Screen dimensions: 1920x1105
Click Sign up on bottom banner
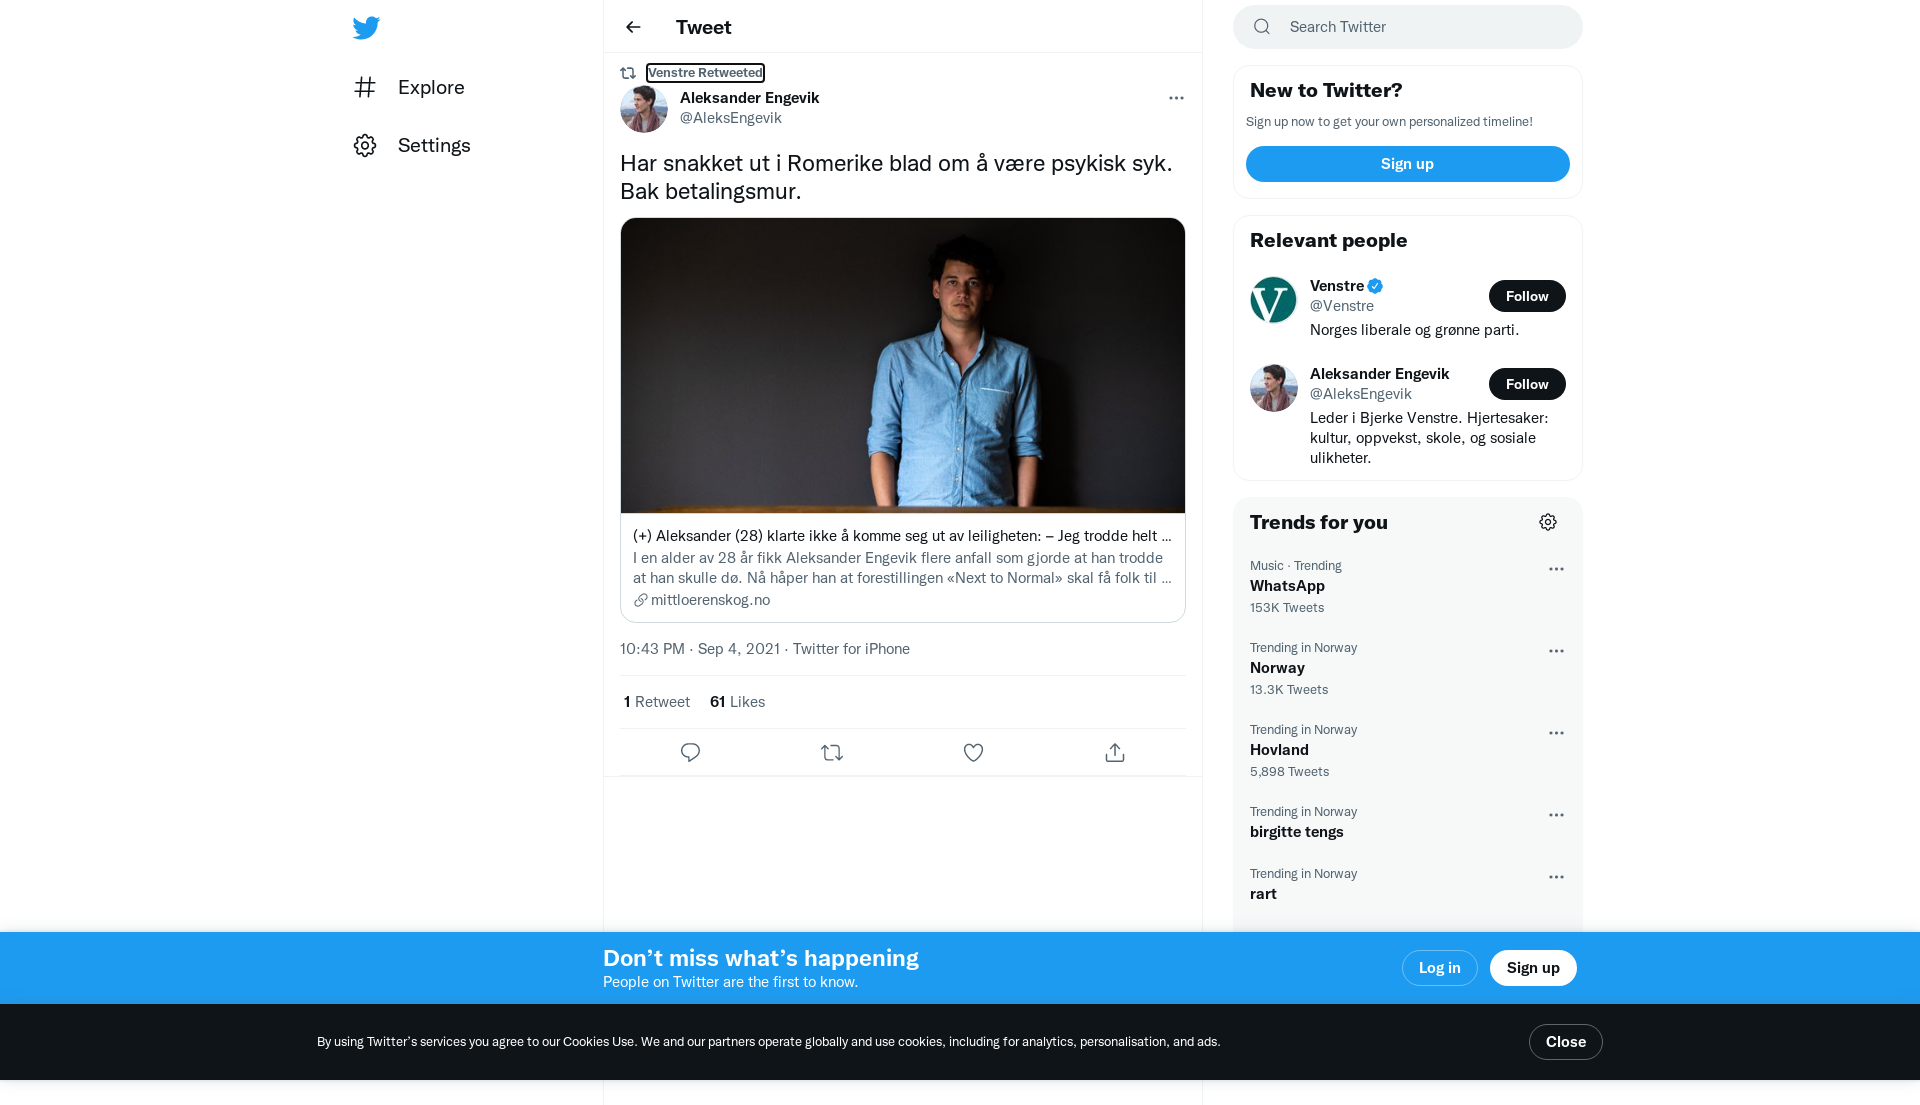pos(1533,968)
